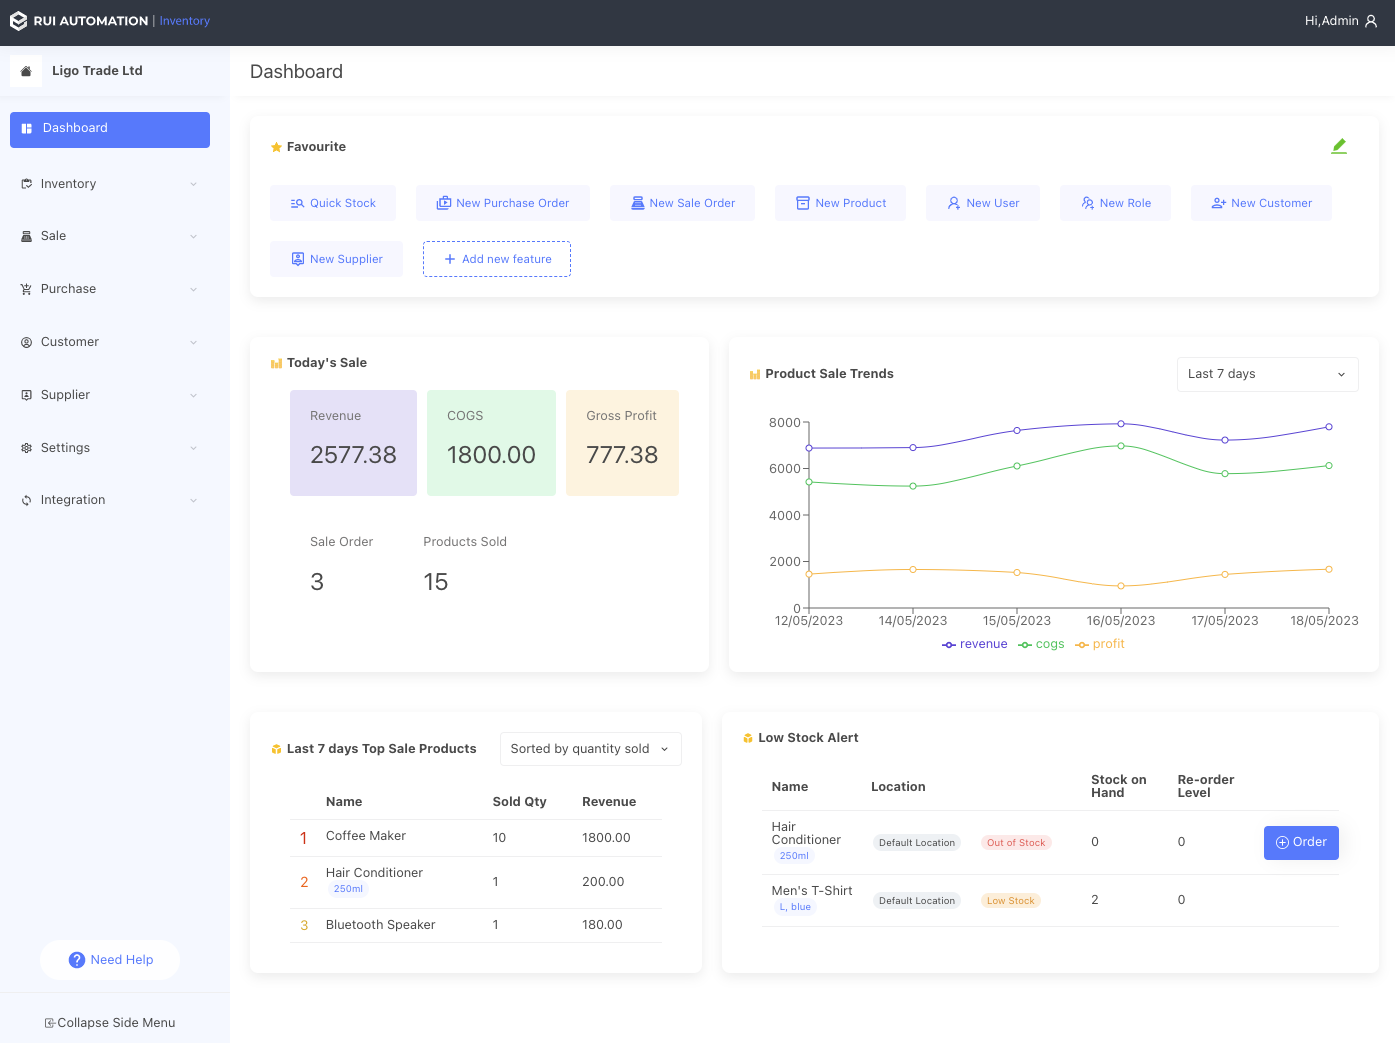This screenshot has height=1043, width=1395.
Task: Select the Inventory icon in the sidebar
Action: tap(27, 183)
